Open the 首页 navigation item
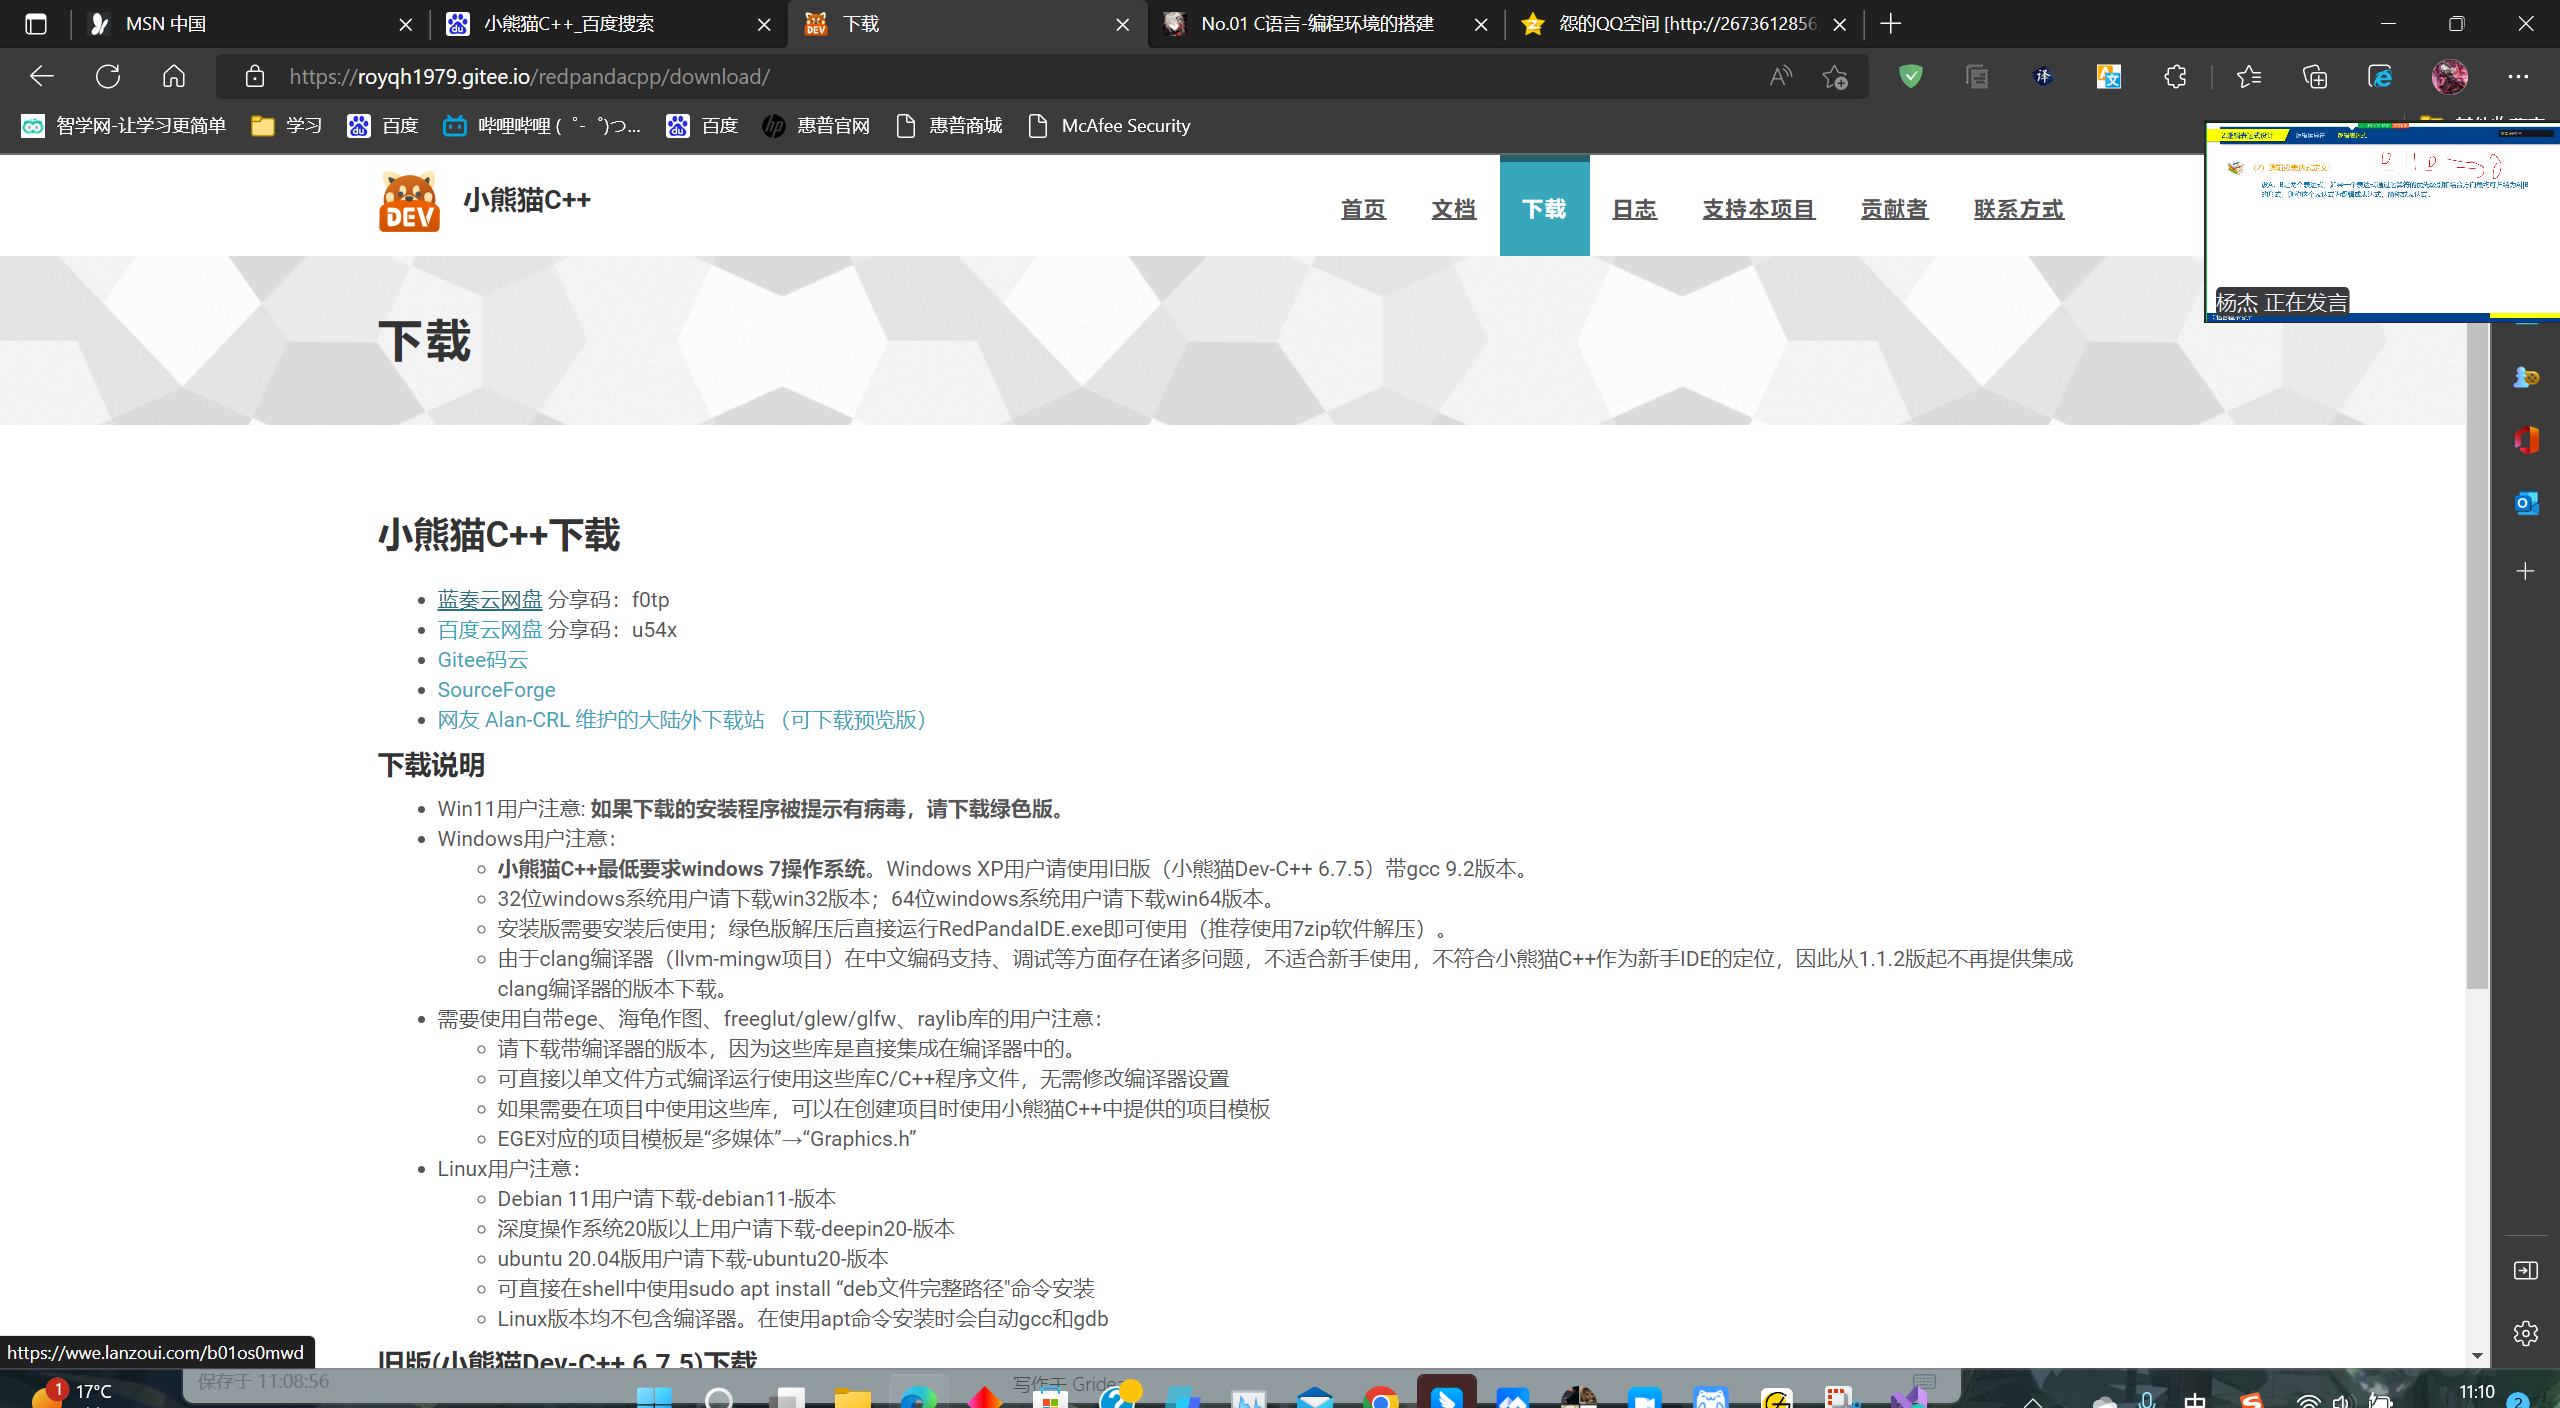The image size is (2560, 1408). [x=1363, y=209]
